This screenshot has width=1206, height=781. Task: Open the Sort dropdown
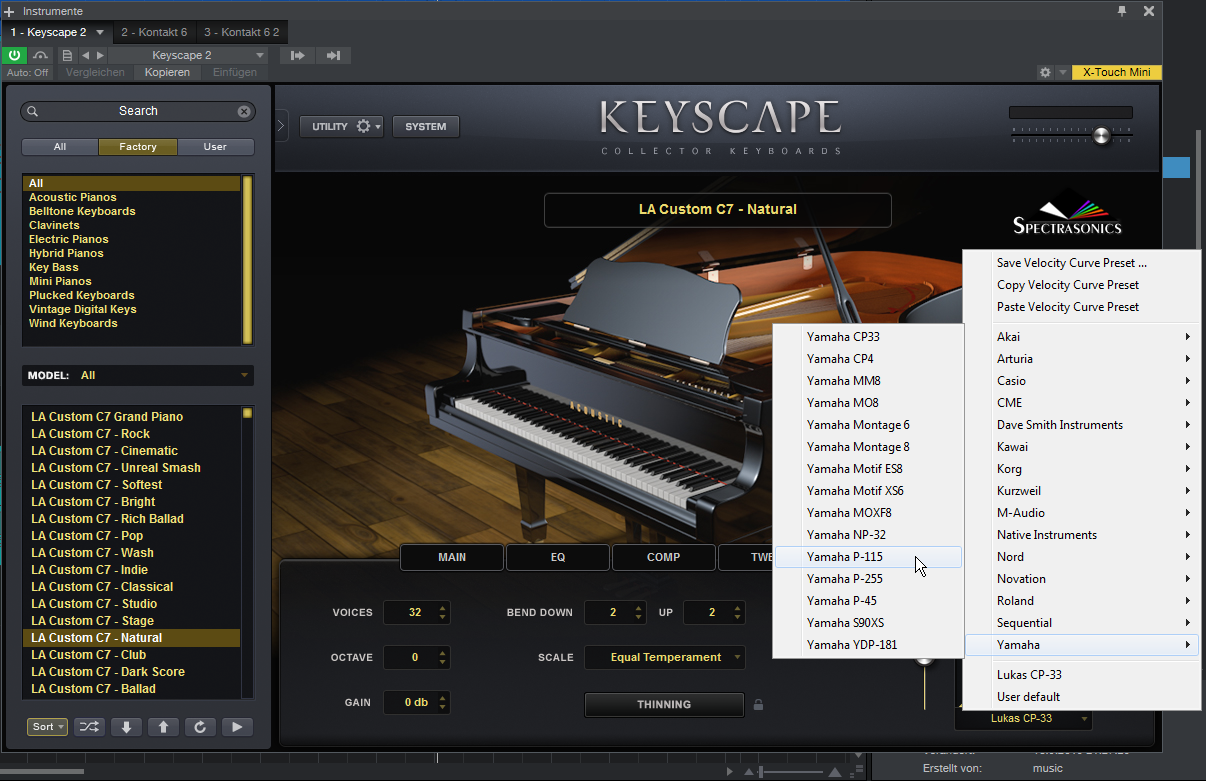tap(47, 727)
